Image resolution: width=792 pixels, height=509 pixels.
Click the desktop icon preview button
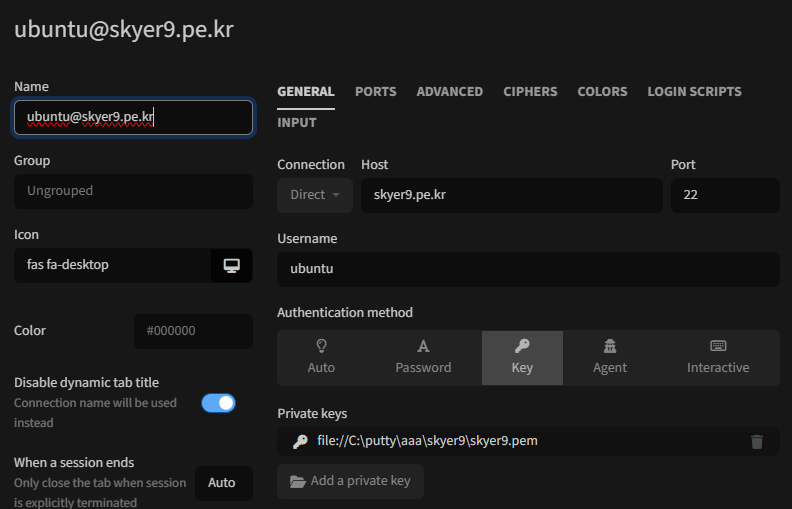click(x=232, y=265)
